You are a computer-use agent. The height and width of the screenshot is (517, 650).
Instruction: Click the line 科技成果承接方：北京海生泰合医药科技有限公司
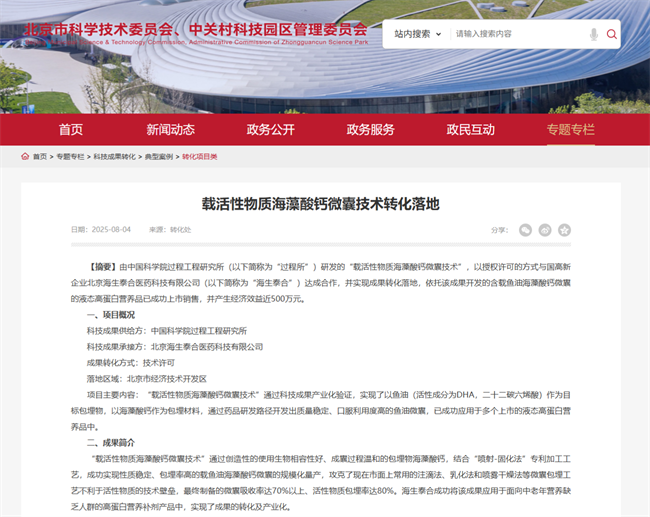(175, 347)
